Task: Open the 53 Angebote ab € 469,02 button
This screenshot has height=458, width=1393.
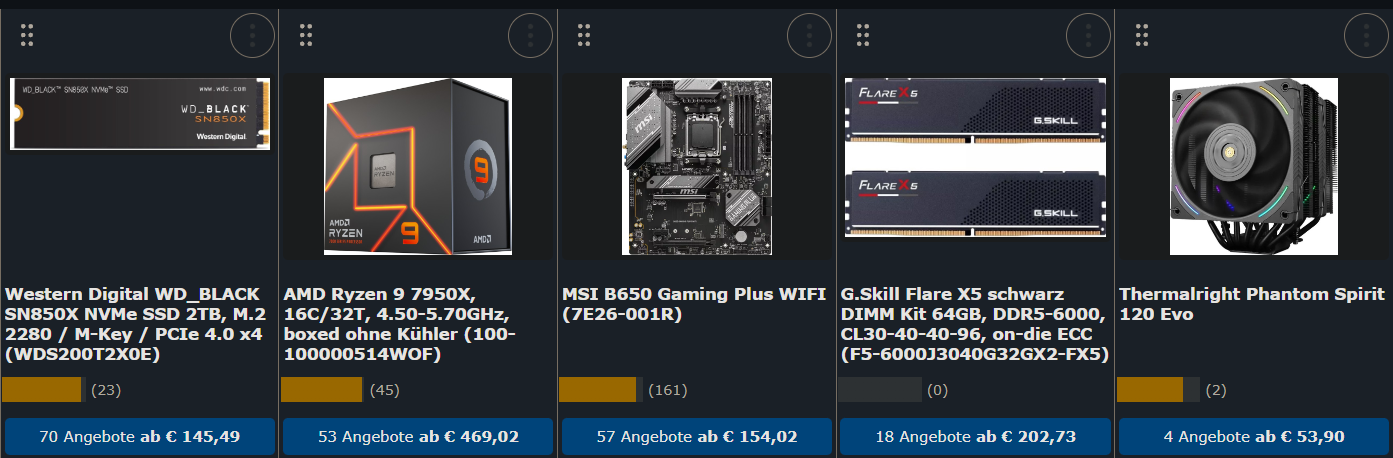Action: click(x=418, y=437)
